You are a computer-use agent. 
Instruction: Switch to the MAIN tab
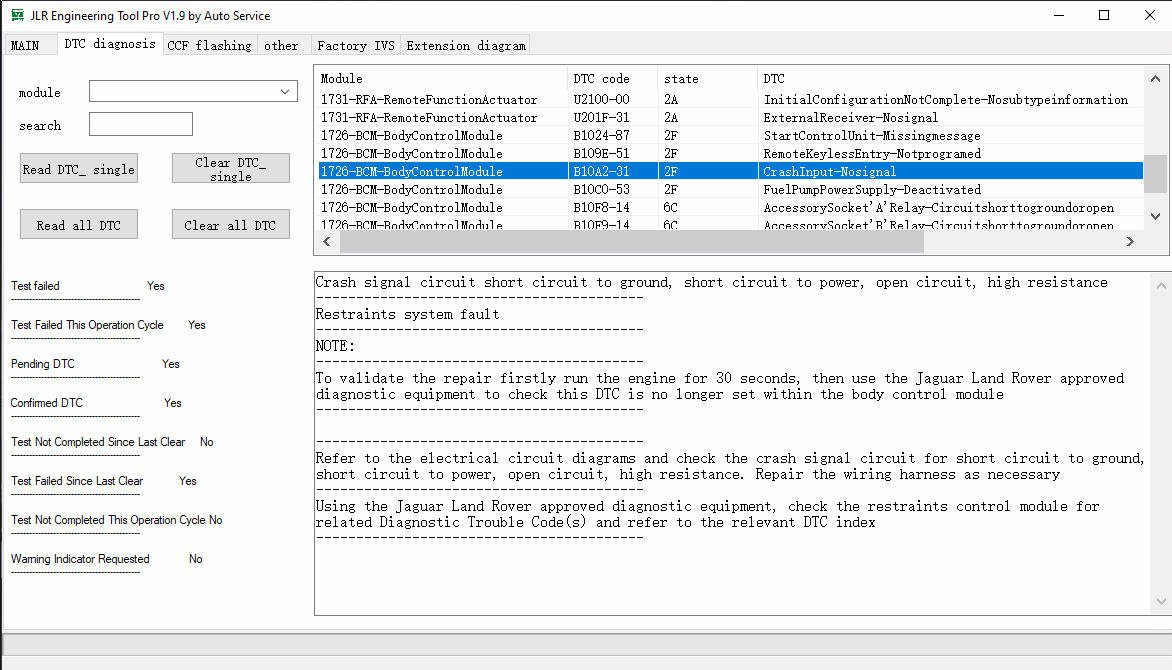pyautogui.click(x=29, y=45)
